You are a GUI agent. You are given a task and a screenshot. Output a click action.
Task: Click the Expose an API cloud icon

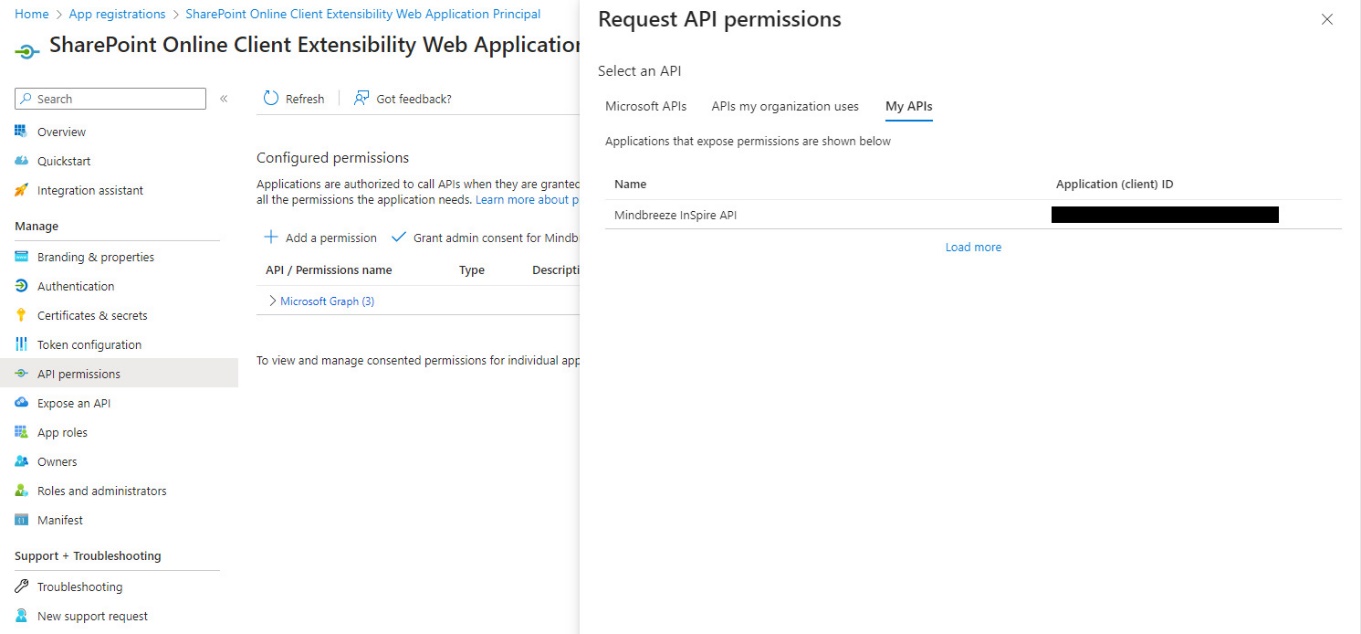point(21,403)
